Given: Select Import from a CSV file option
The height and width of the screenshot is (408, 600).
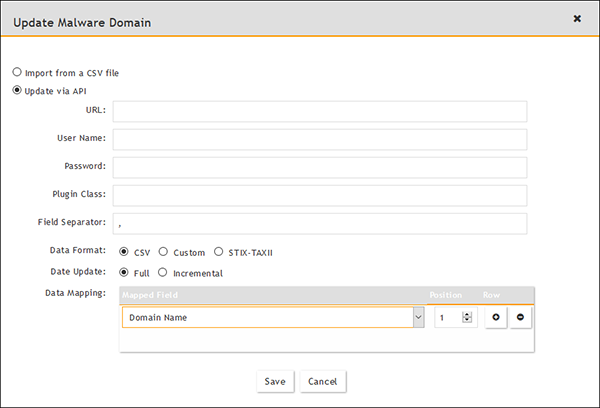Looking at the screenshot, I should (17, 72).
